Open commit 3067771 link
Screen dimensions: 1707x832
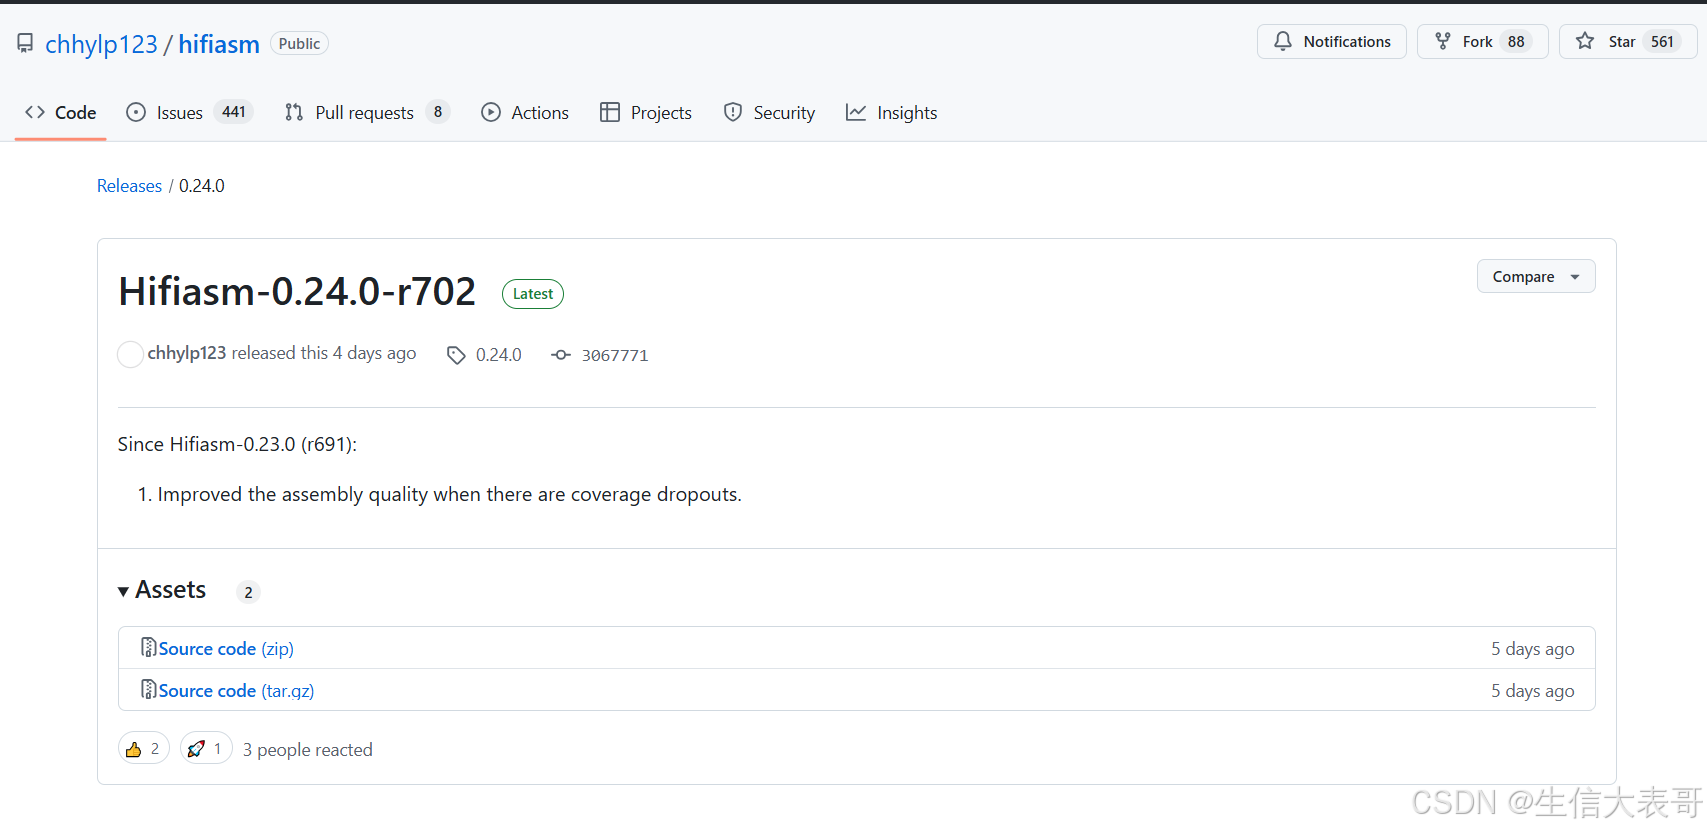click(x=615, y=355)
